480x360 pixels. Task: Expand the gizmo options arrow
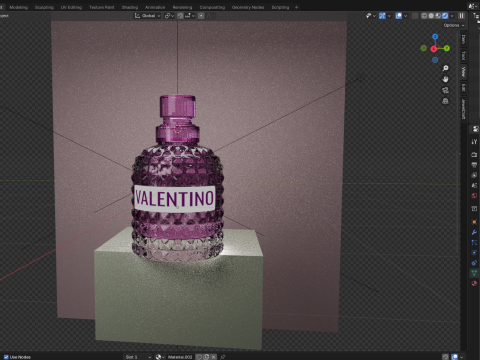tap(389, 16)
